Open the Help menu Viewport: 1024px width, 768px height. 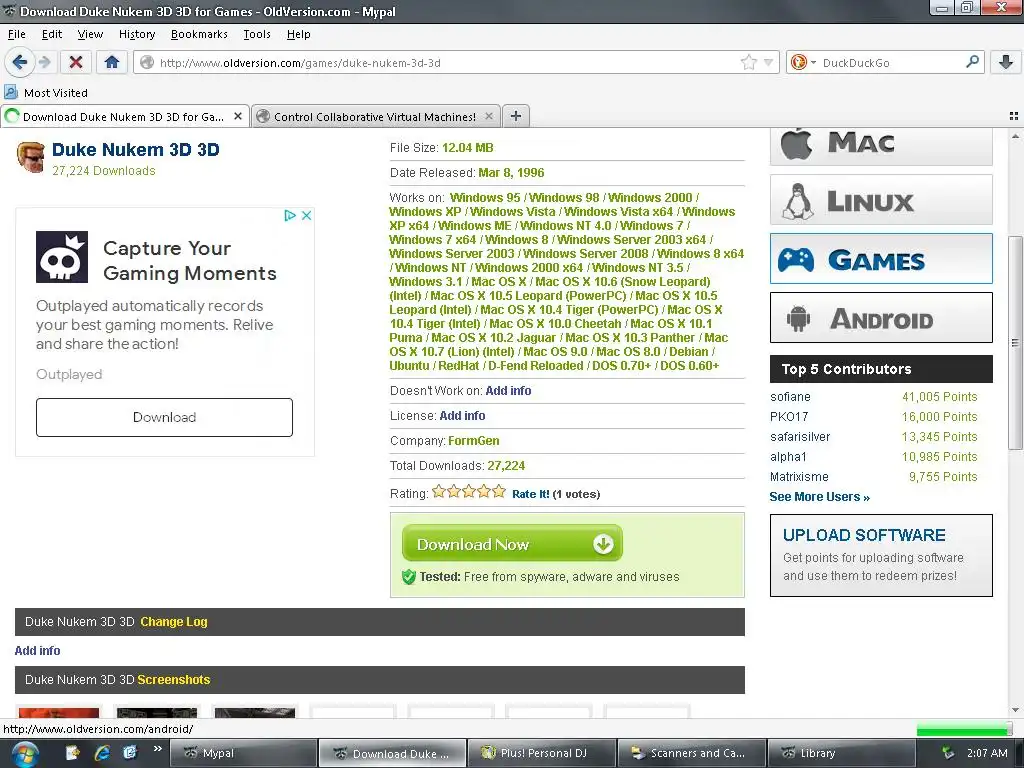coord(298,34)
